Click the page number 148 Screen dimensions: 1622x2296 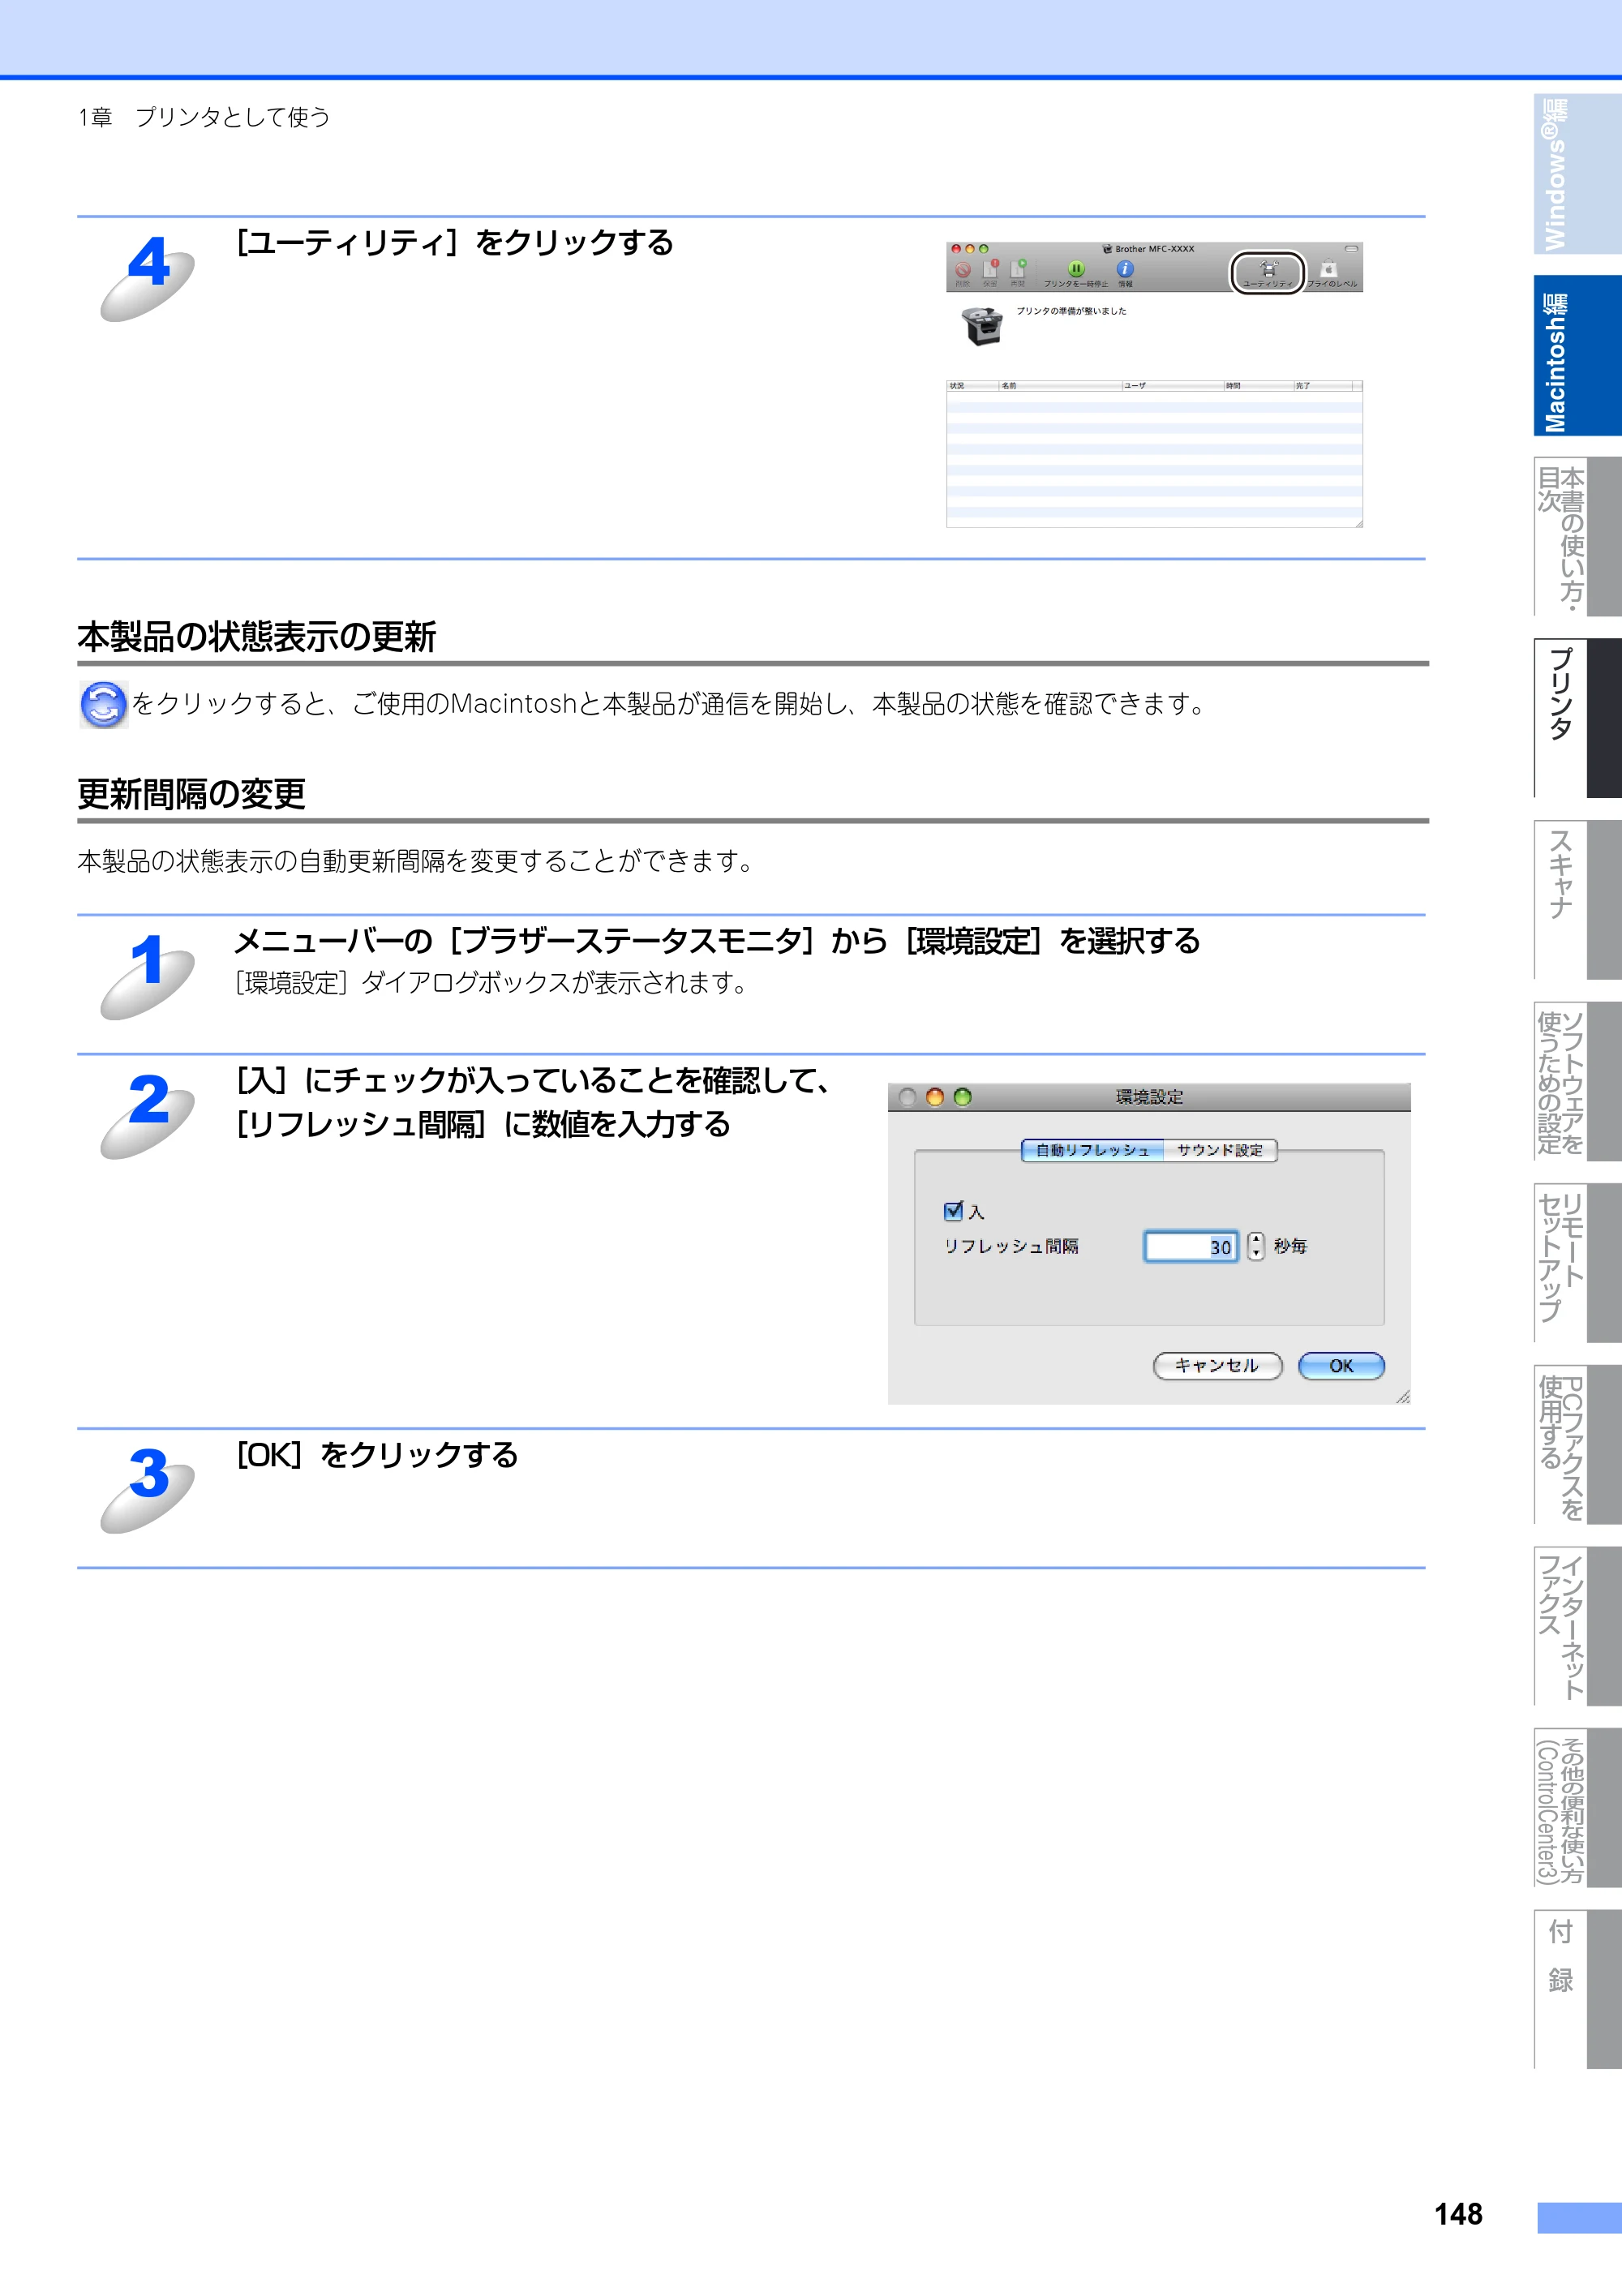point(1458,2214)
